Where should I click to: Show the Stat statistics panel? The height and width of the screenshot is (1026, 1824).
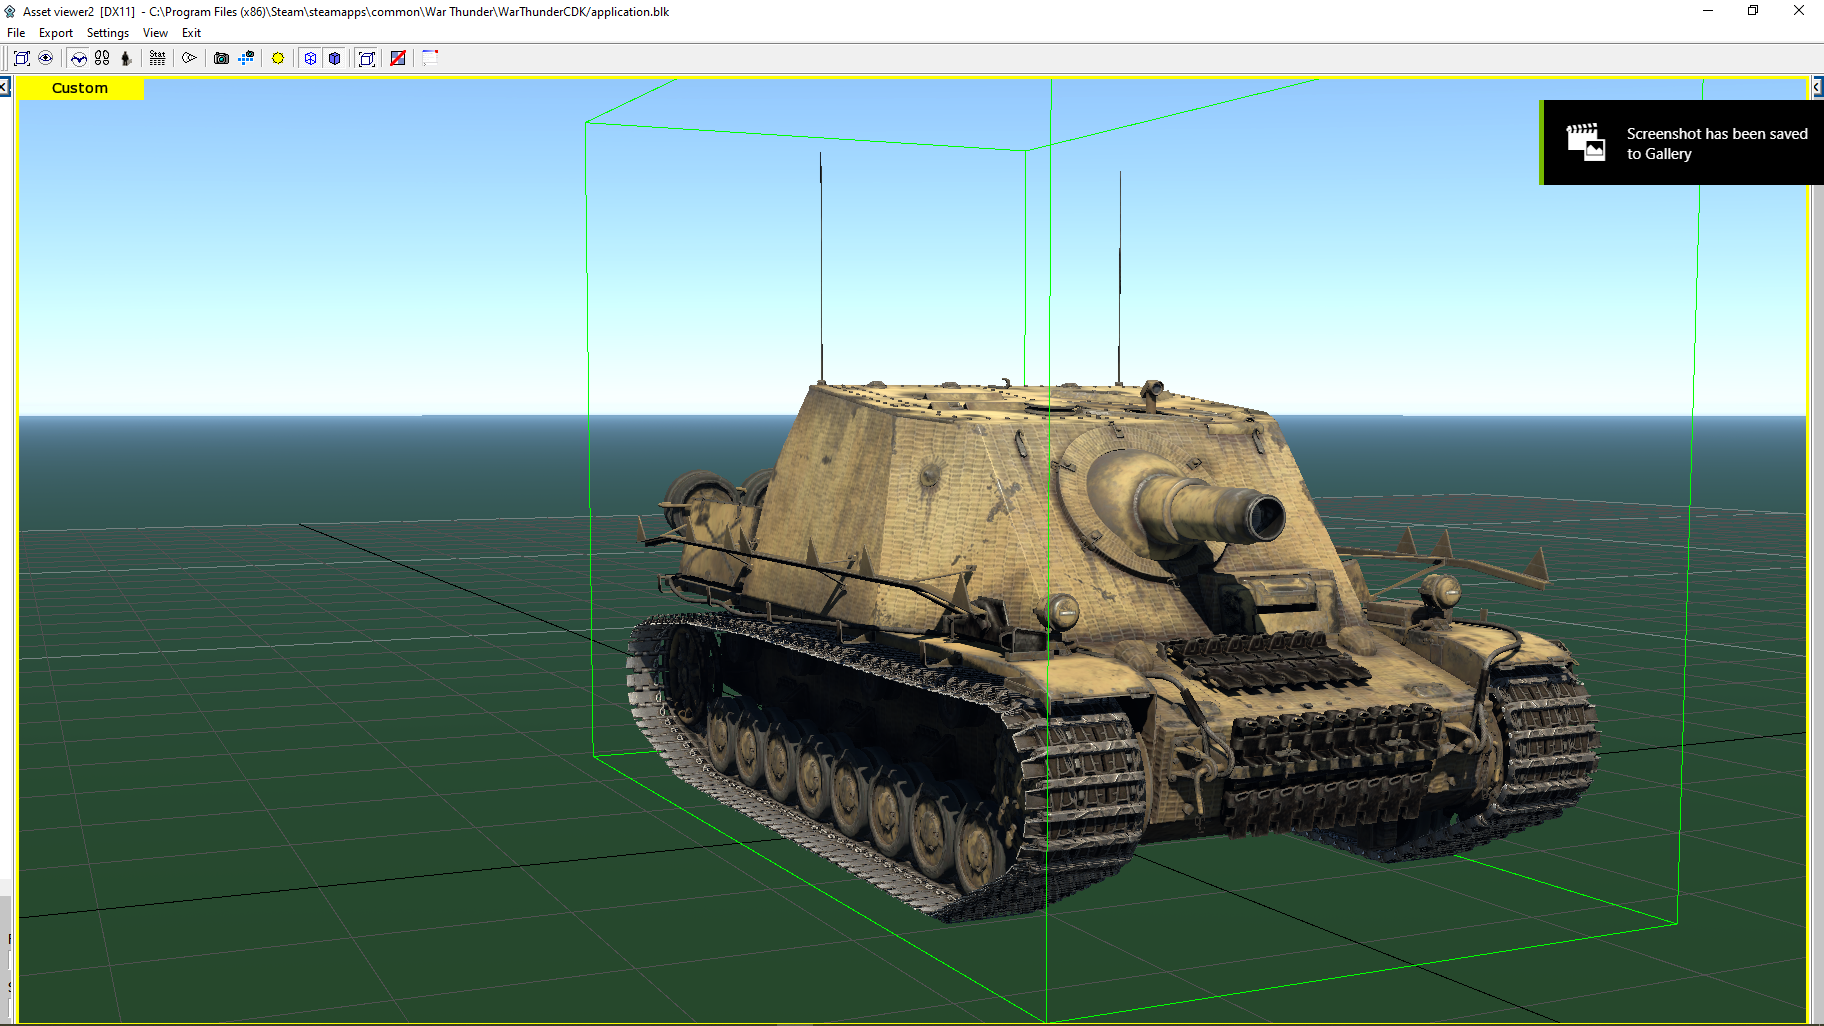click(x=157, y=58)
